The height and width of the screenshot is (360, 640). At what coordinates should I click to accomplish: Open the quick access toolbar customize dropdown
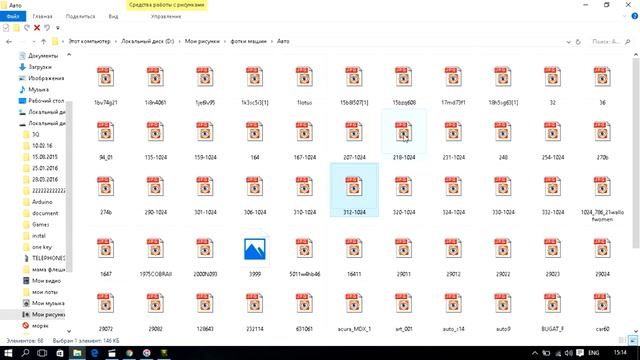click(x=58, y=28)
